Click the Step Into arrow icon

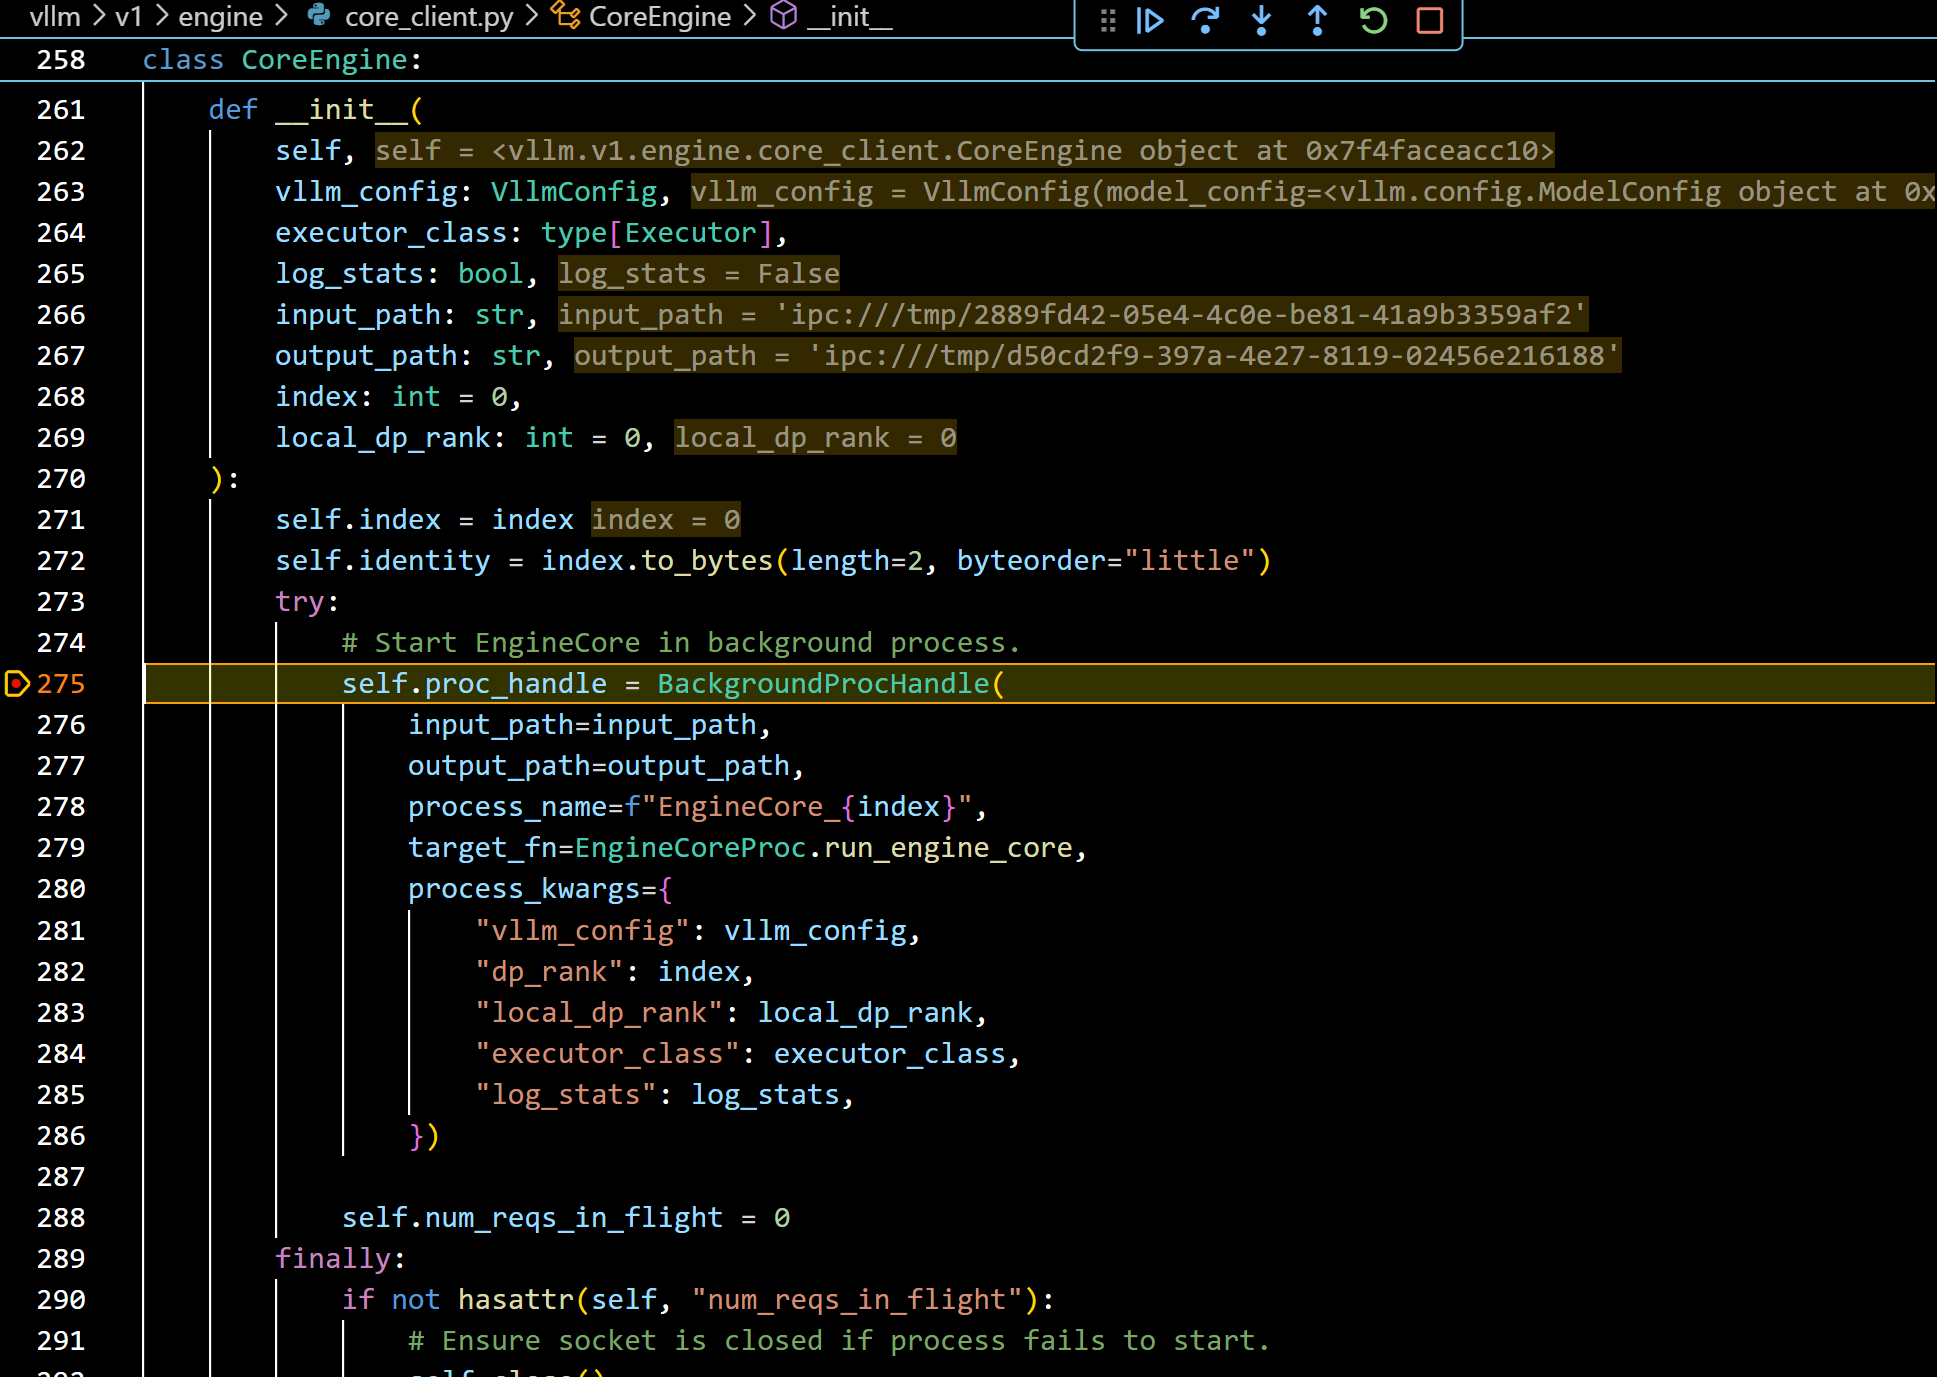coord(1261,20)
